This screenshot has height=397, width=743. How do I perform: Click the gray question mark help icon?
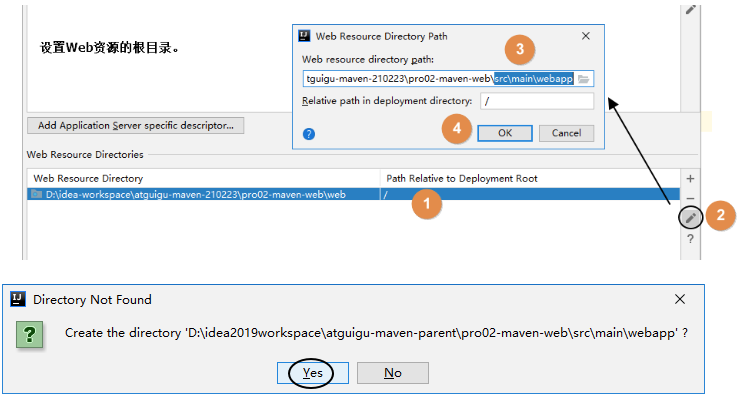[x=690, y=239]
